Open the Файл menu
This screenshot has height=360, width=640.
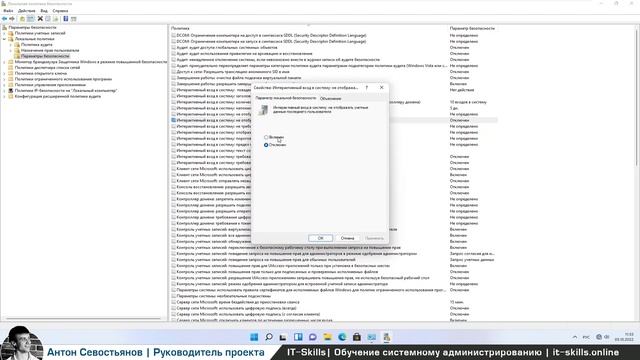click(8, 11)
